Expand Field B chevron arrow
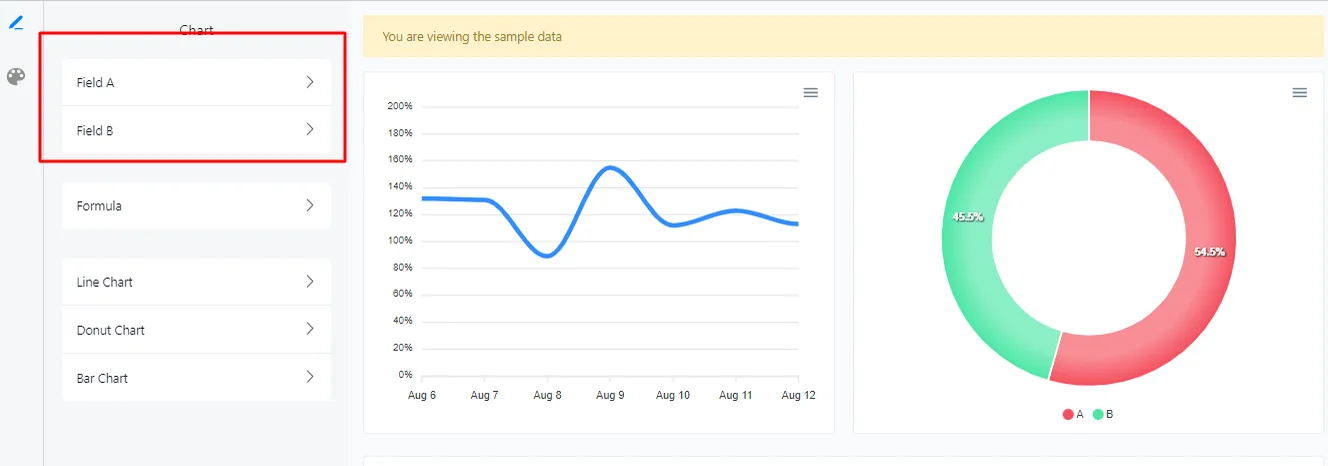The image size is (1328, 466). [310, 129]
